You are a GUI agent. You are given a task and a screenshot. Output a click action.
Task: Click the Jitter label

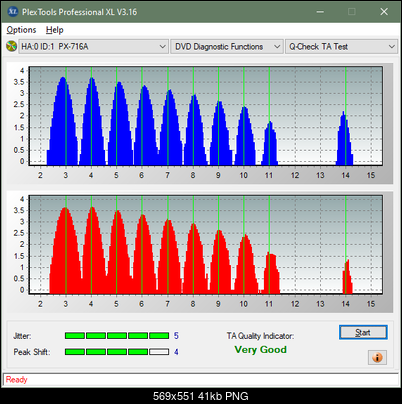pos(22,336)
